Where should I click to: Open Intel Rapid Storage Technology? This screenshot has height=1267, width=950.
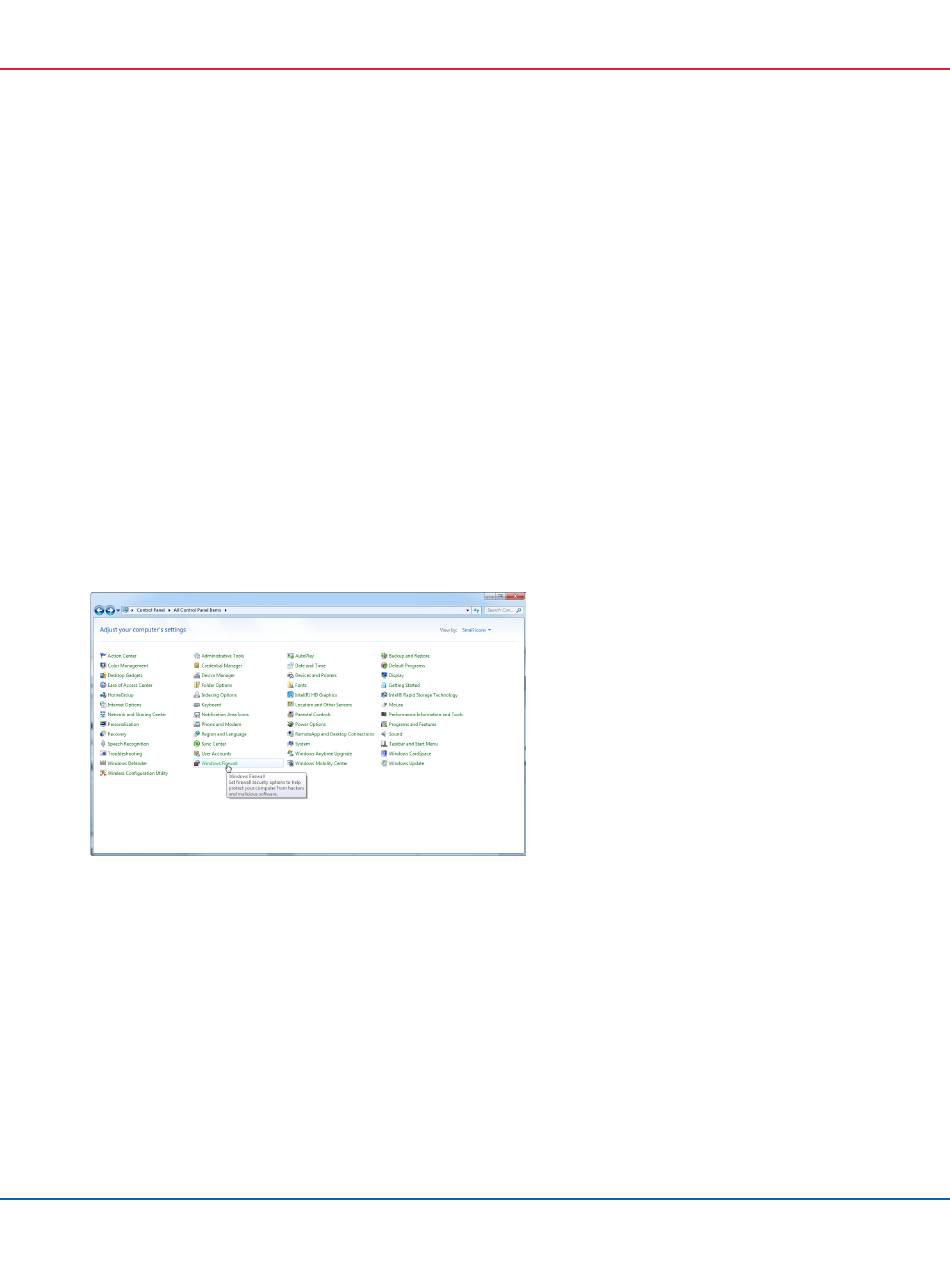click(x=419, y=695)
